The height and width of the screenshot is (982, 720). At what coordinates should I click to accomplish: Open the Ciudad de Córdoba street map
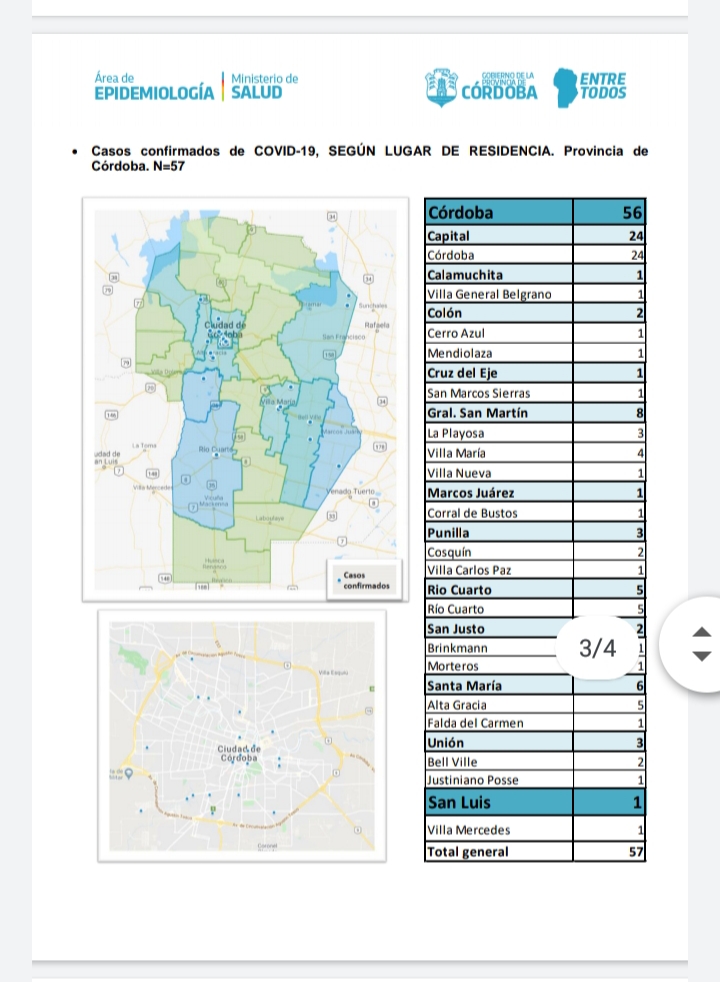245,734
